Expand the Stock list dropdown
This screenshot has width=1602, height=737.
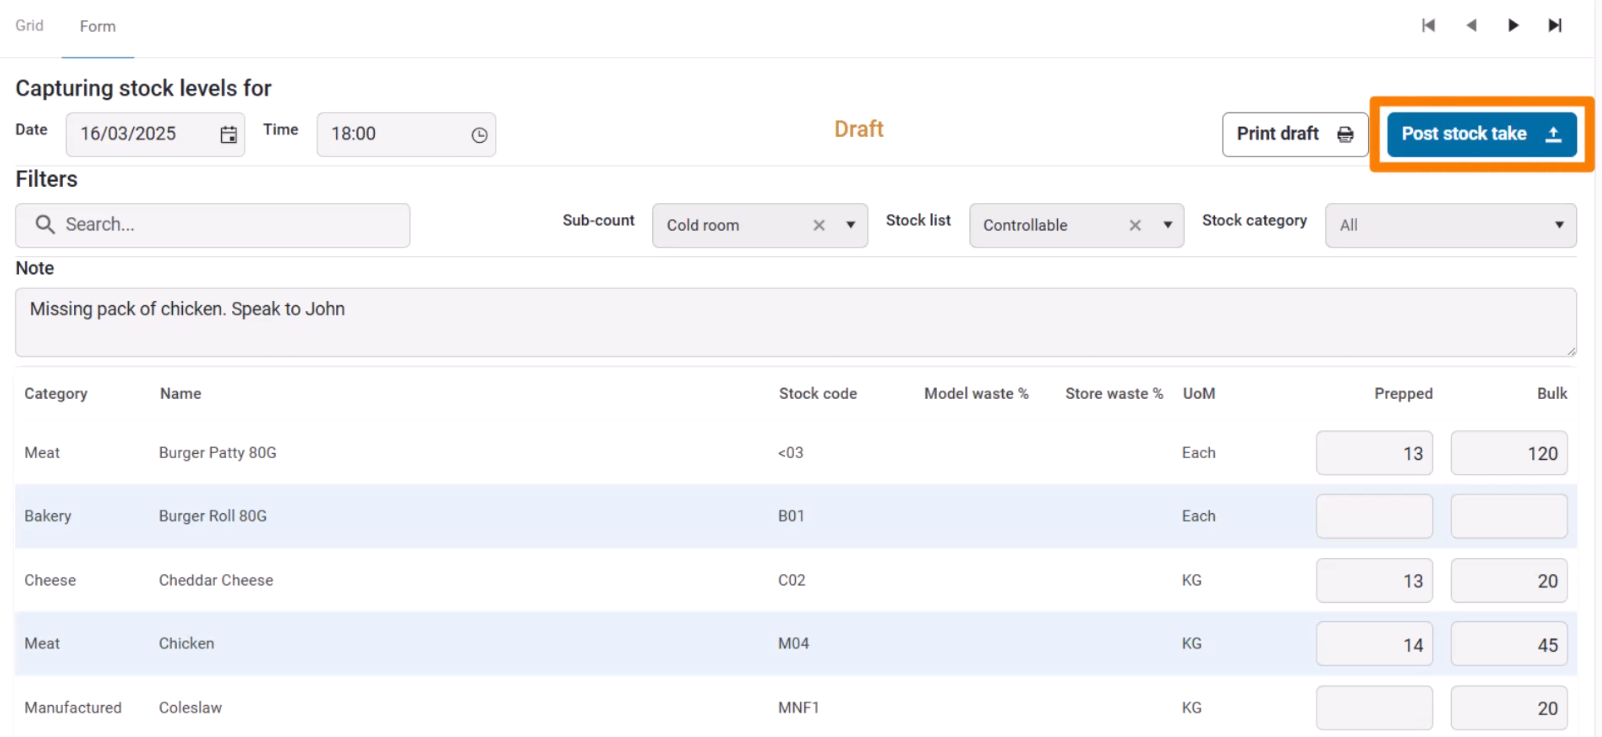pos(1167,226)
